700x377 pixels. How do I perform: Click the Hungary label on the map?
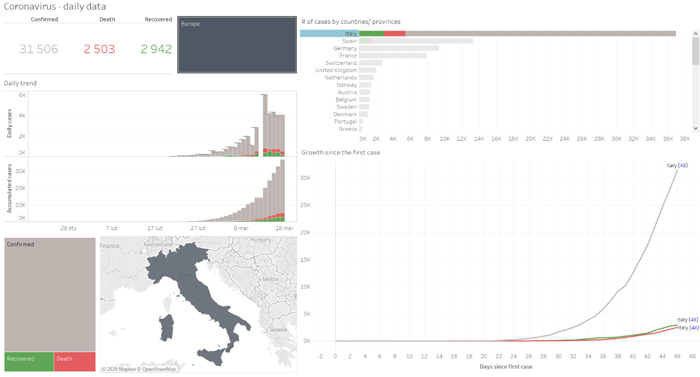[260, 240]
